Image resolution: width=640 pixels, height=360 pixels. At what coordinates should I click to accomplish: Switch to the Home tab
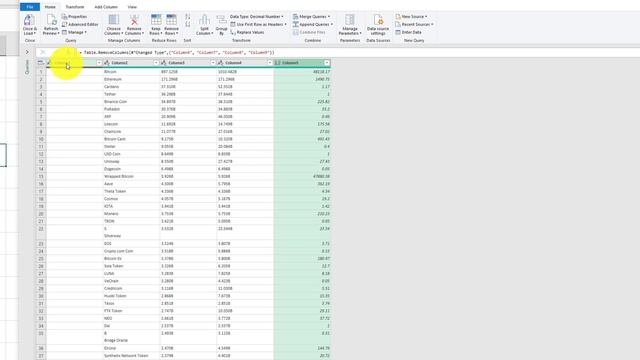[x=50, y=7]
